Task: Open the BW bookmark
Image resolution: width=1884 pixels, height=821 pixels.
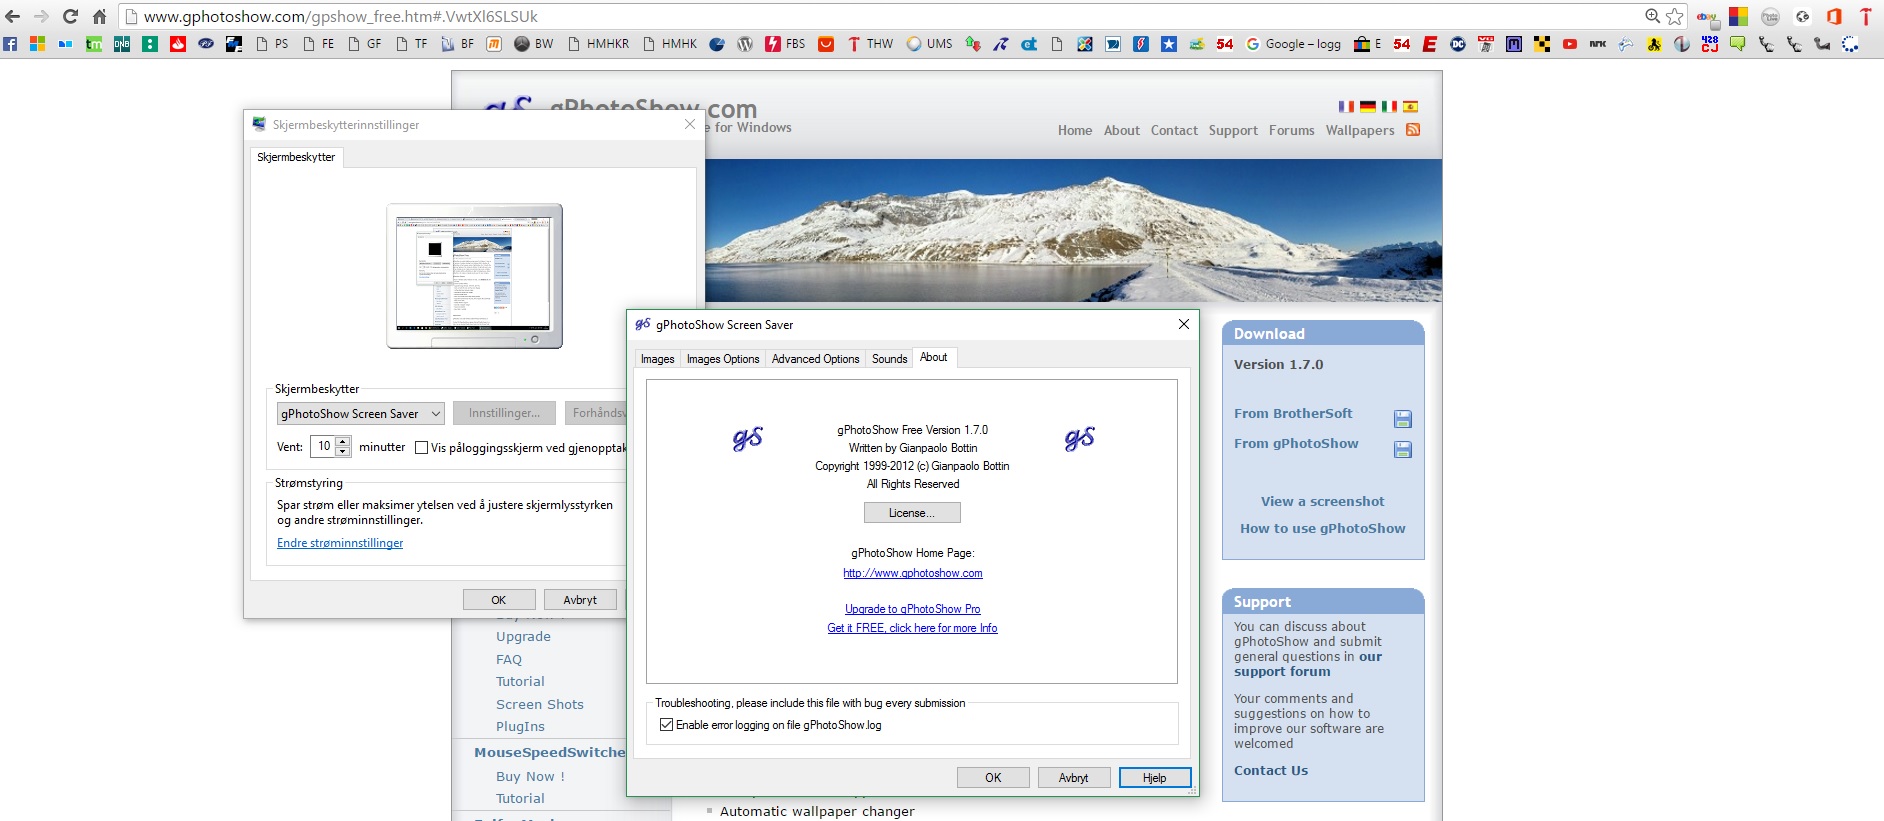Action: click(x=534, y=44)
